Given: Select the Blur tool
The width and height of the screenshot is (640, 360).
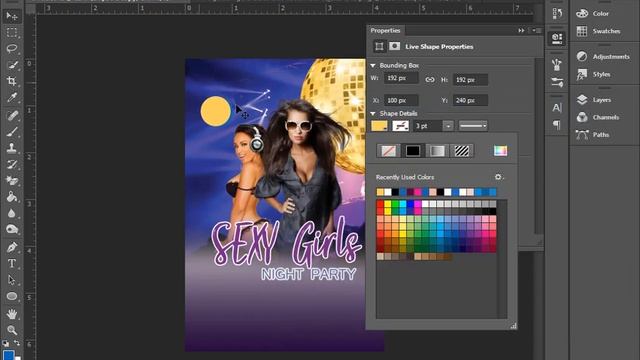Looking at the screenshot, I should pos(11,213).
